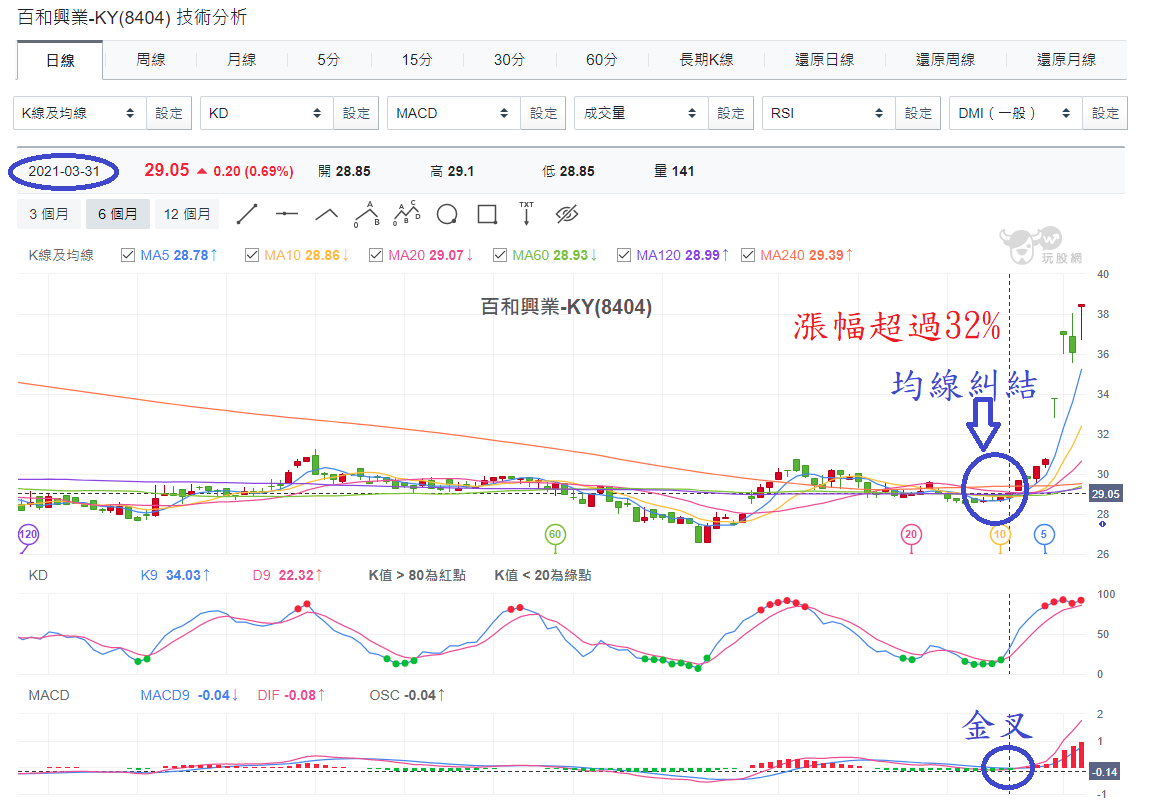The width and height of the screenshot is (1151, 802).
Task: Open the DMI indicator dropdown
Action: 1015,113
